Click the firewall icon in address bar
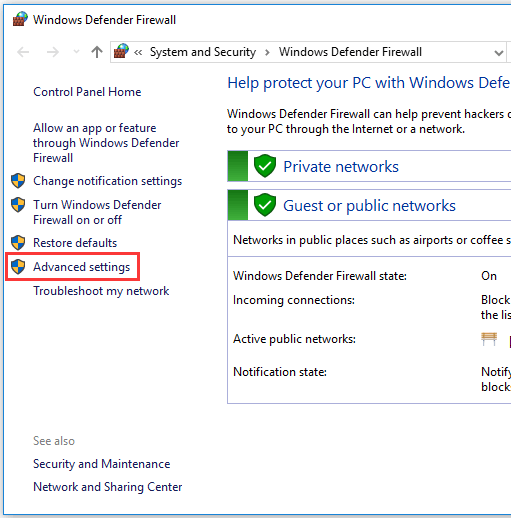This screenshot has width=511, height=518. (x=121, y=51)
